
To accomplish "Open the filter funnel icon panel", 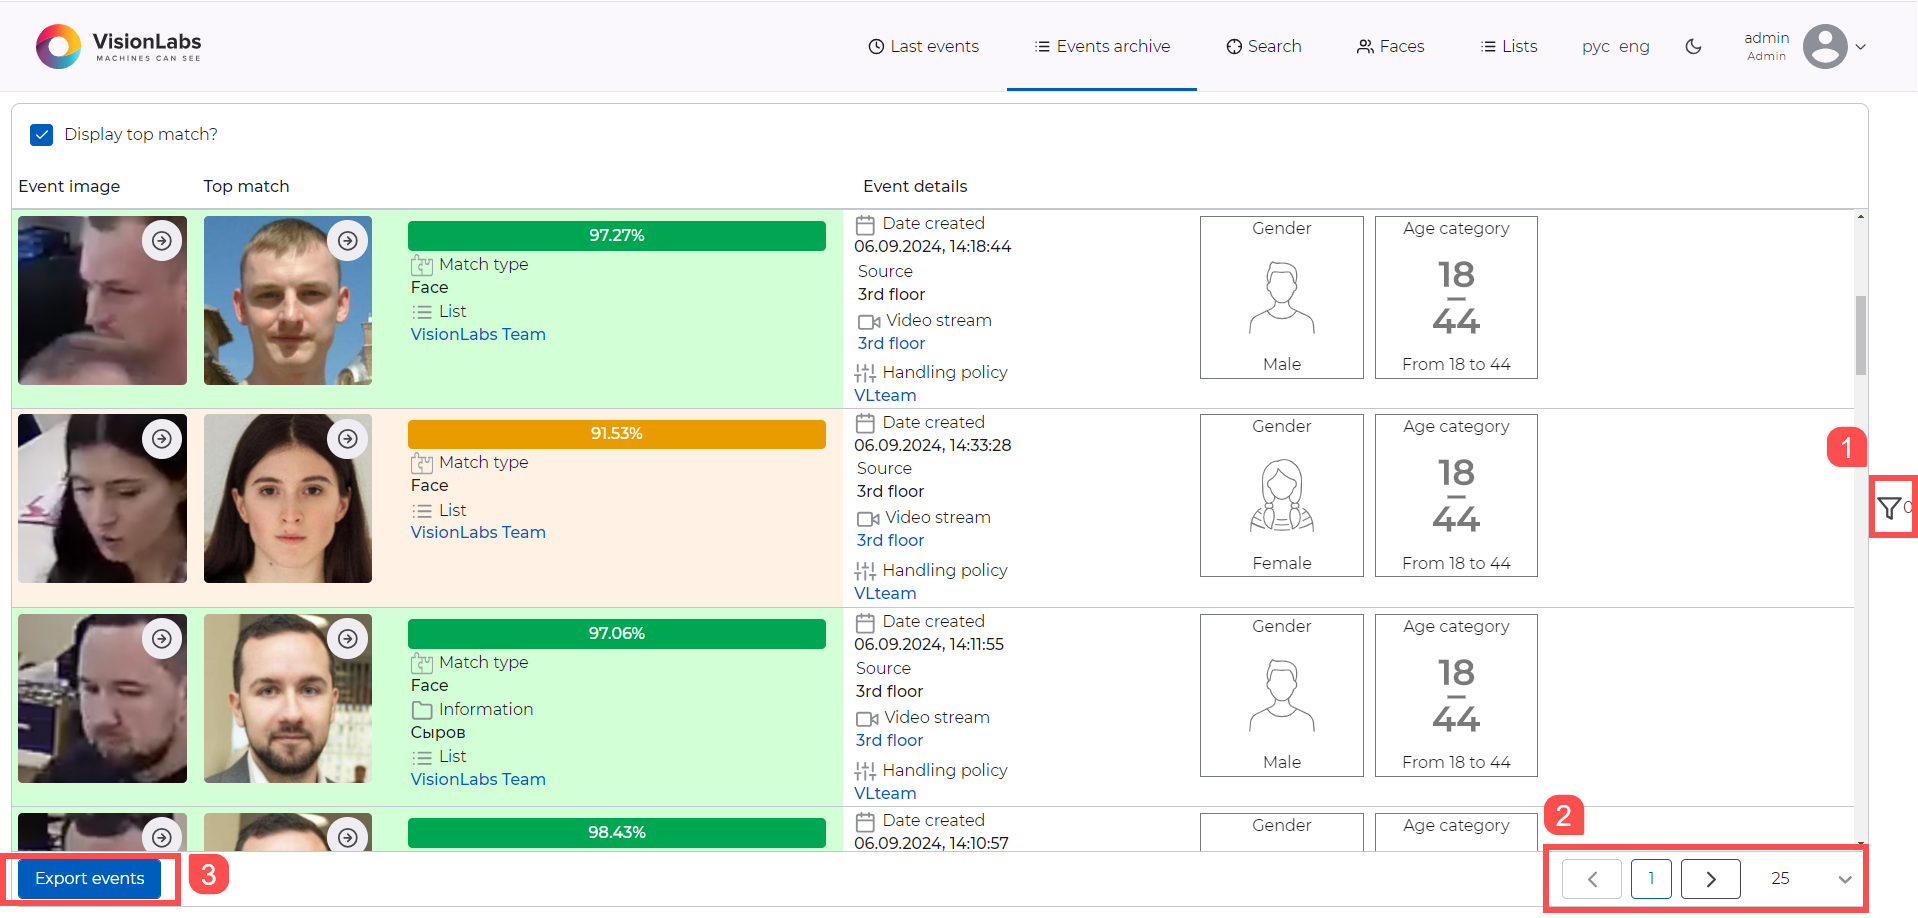I will coord(1888,508).
